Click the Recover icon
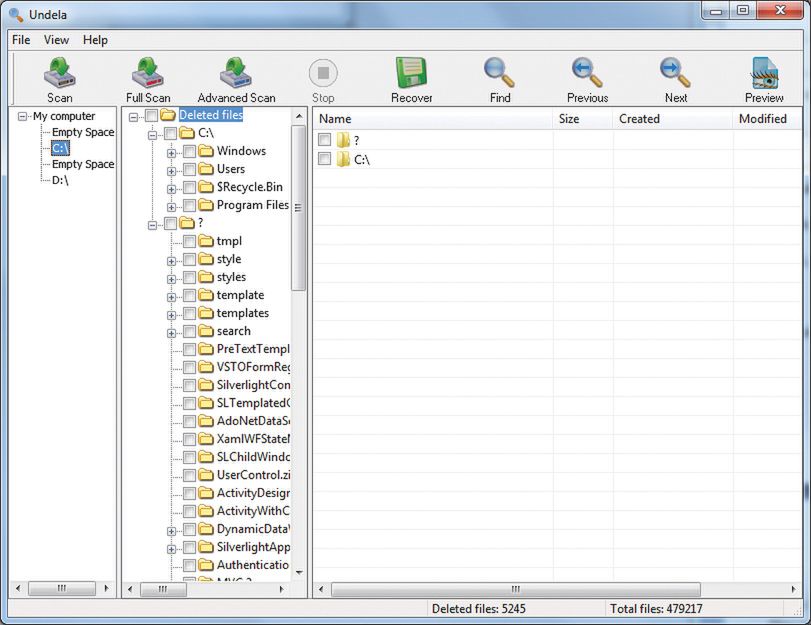This screenshot has width=811, height=625. 411,79
